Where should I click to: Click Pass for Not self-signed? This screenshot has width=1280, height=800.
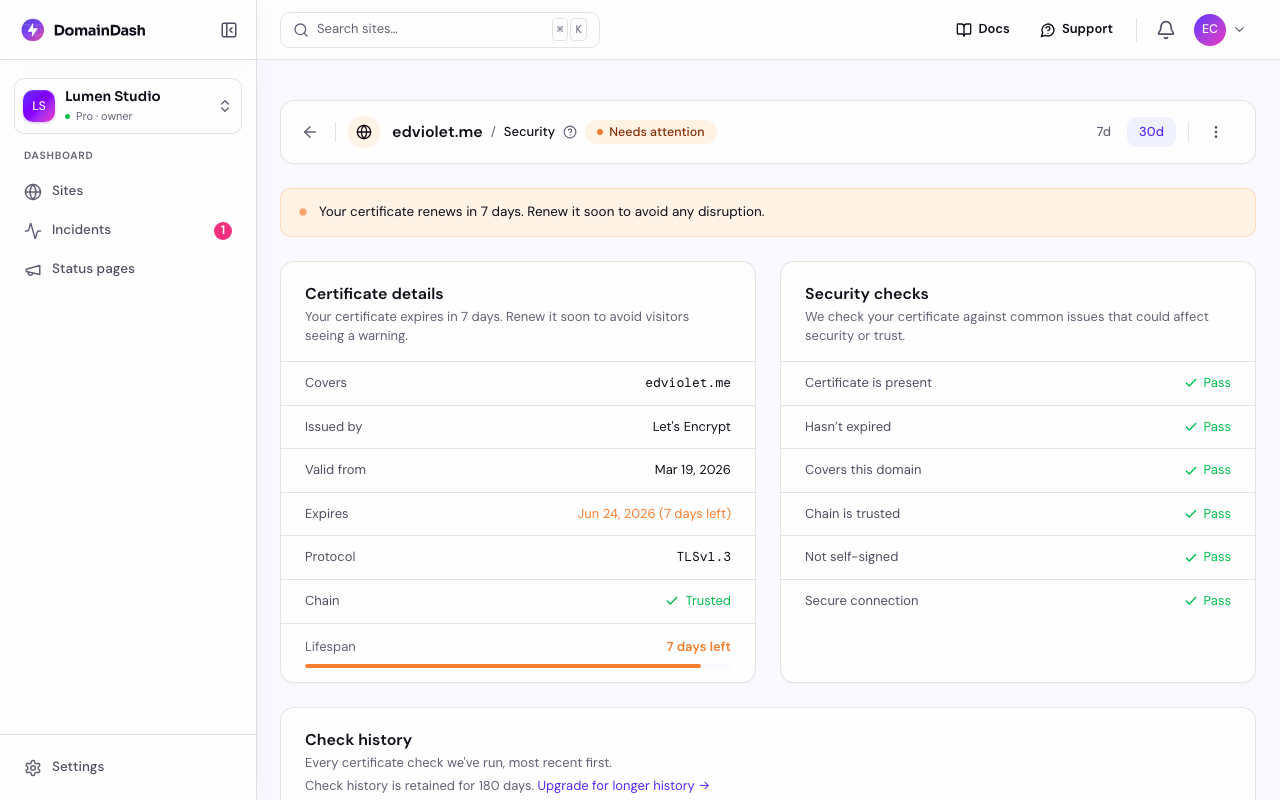pos(1208,557)
